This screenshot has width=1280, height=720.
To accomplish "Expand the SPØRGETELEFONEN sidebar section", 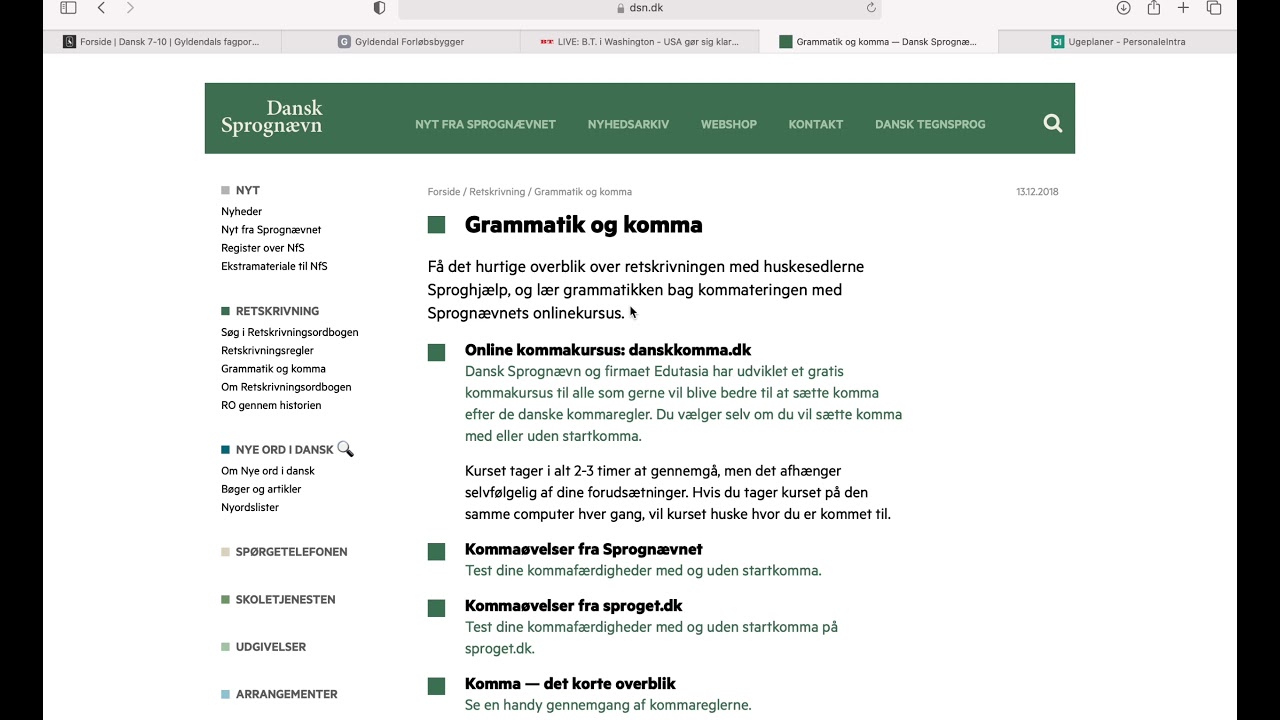I will (x=291, y=552).
